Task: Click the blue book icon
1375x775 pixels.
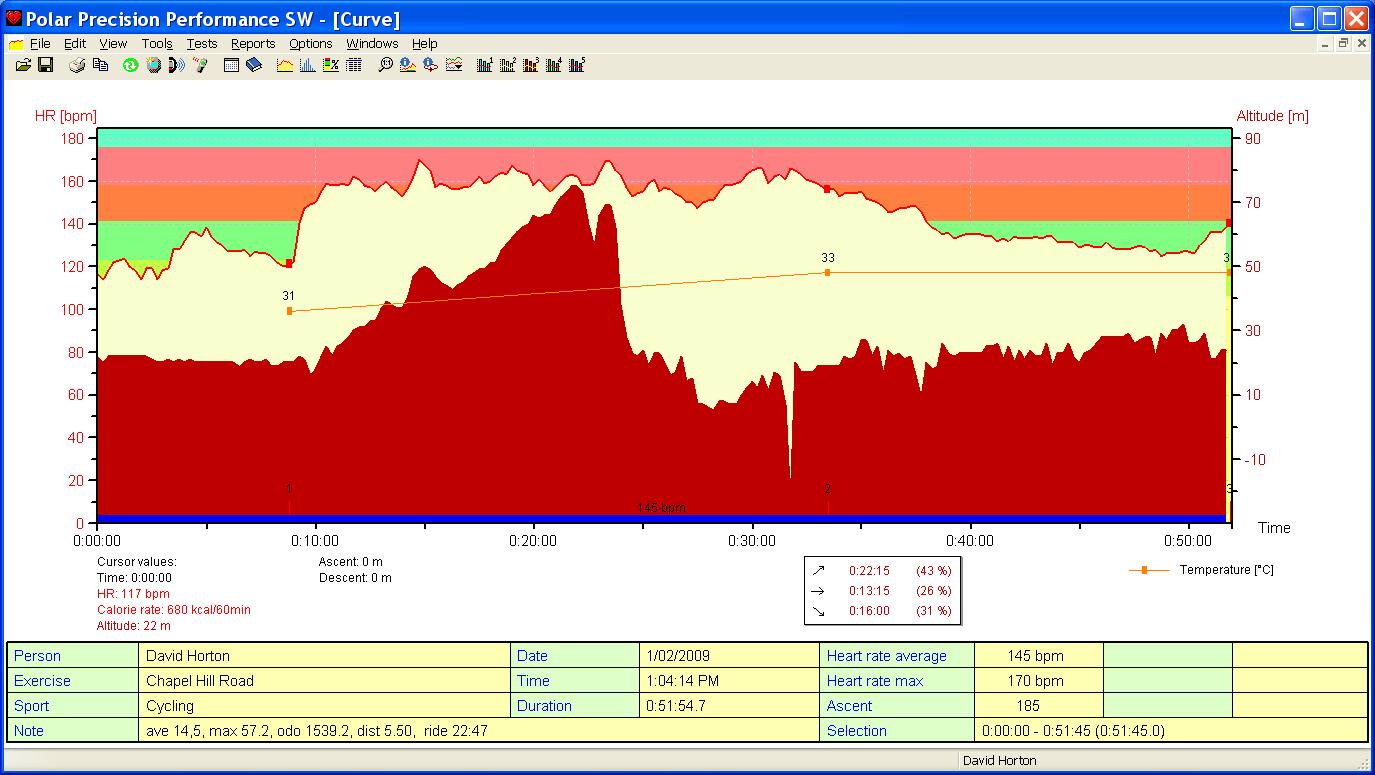Action: 253,65
